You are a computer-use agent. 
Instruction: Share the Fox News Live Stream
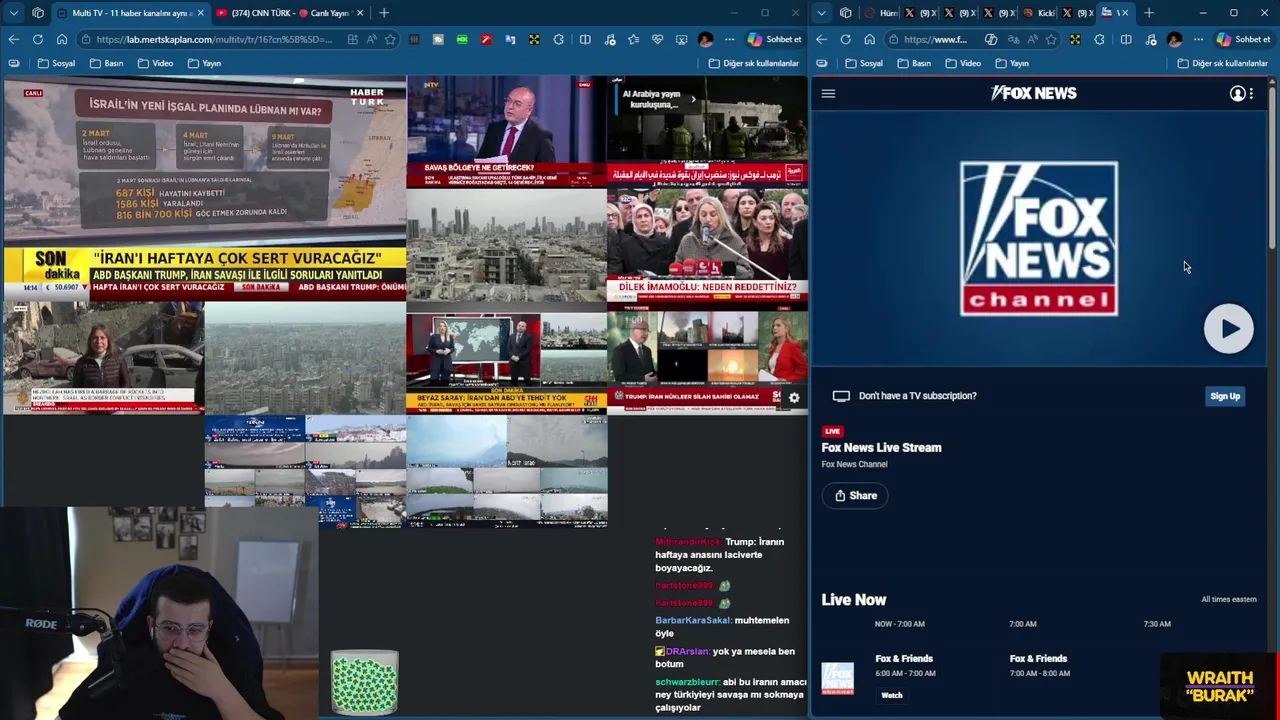(x=856, y=495)
